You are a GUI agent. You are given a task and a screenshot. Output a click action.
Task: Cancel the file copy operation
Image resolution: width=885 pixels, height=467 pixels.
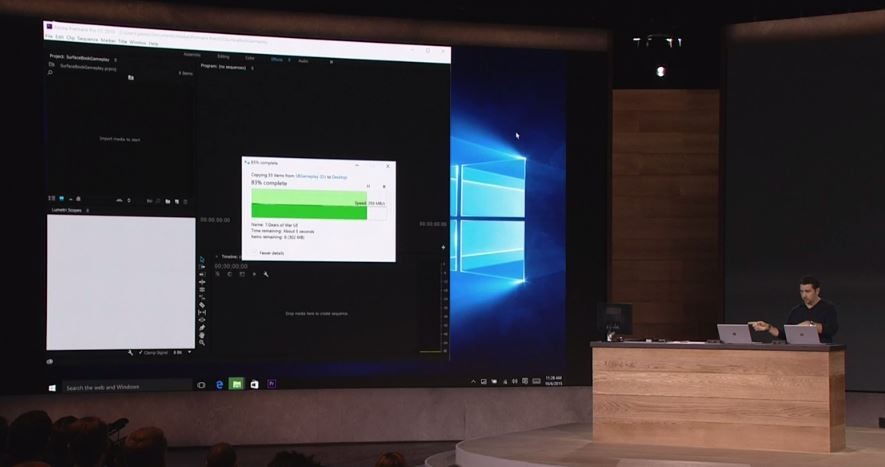(384, 186)
